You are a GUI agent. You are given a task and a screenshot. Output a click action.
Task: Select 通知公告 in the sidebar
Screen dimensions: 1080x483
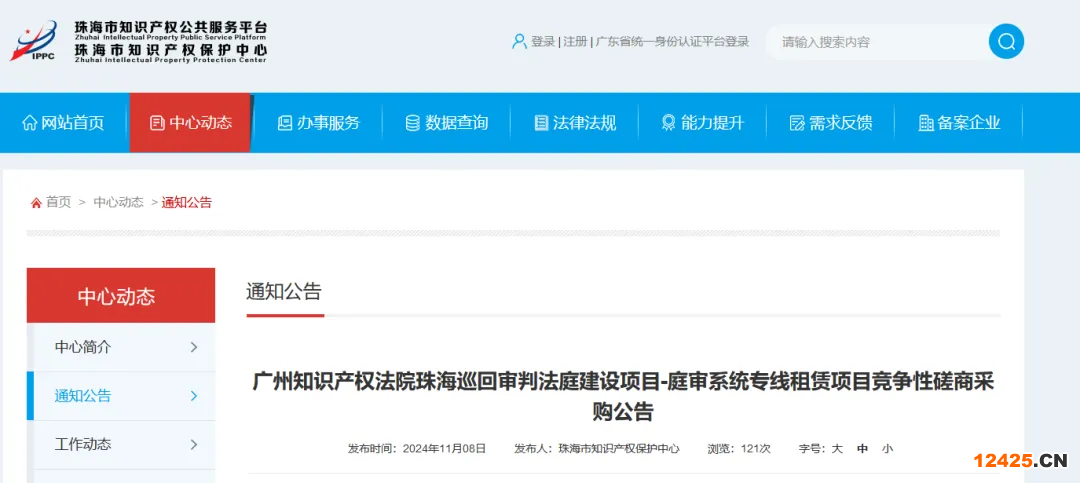[x=121, y=395]
